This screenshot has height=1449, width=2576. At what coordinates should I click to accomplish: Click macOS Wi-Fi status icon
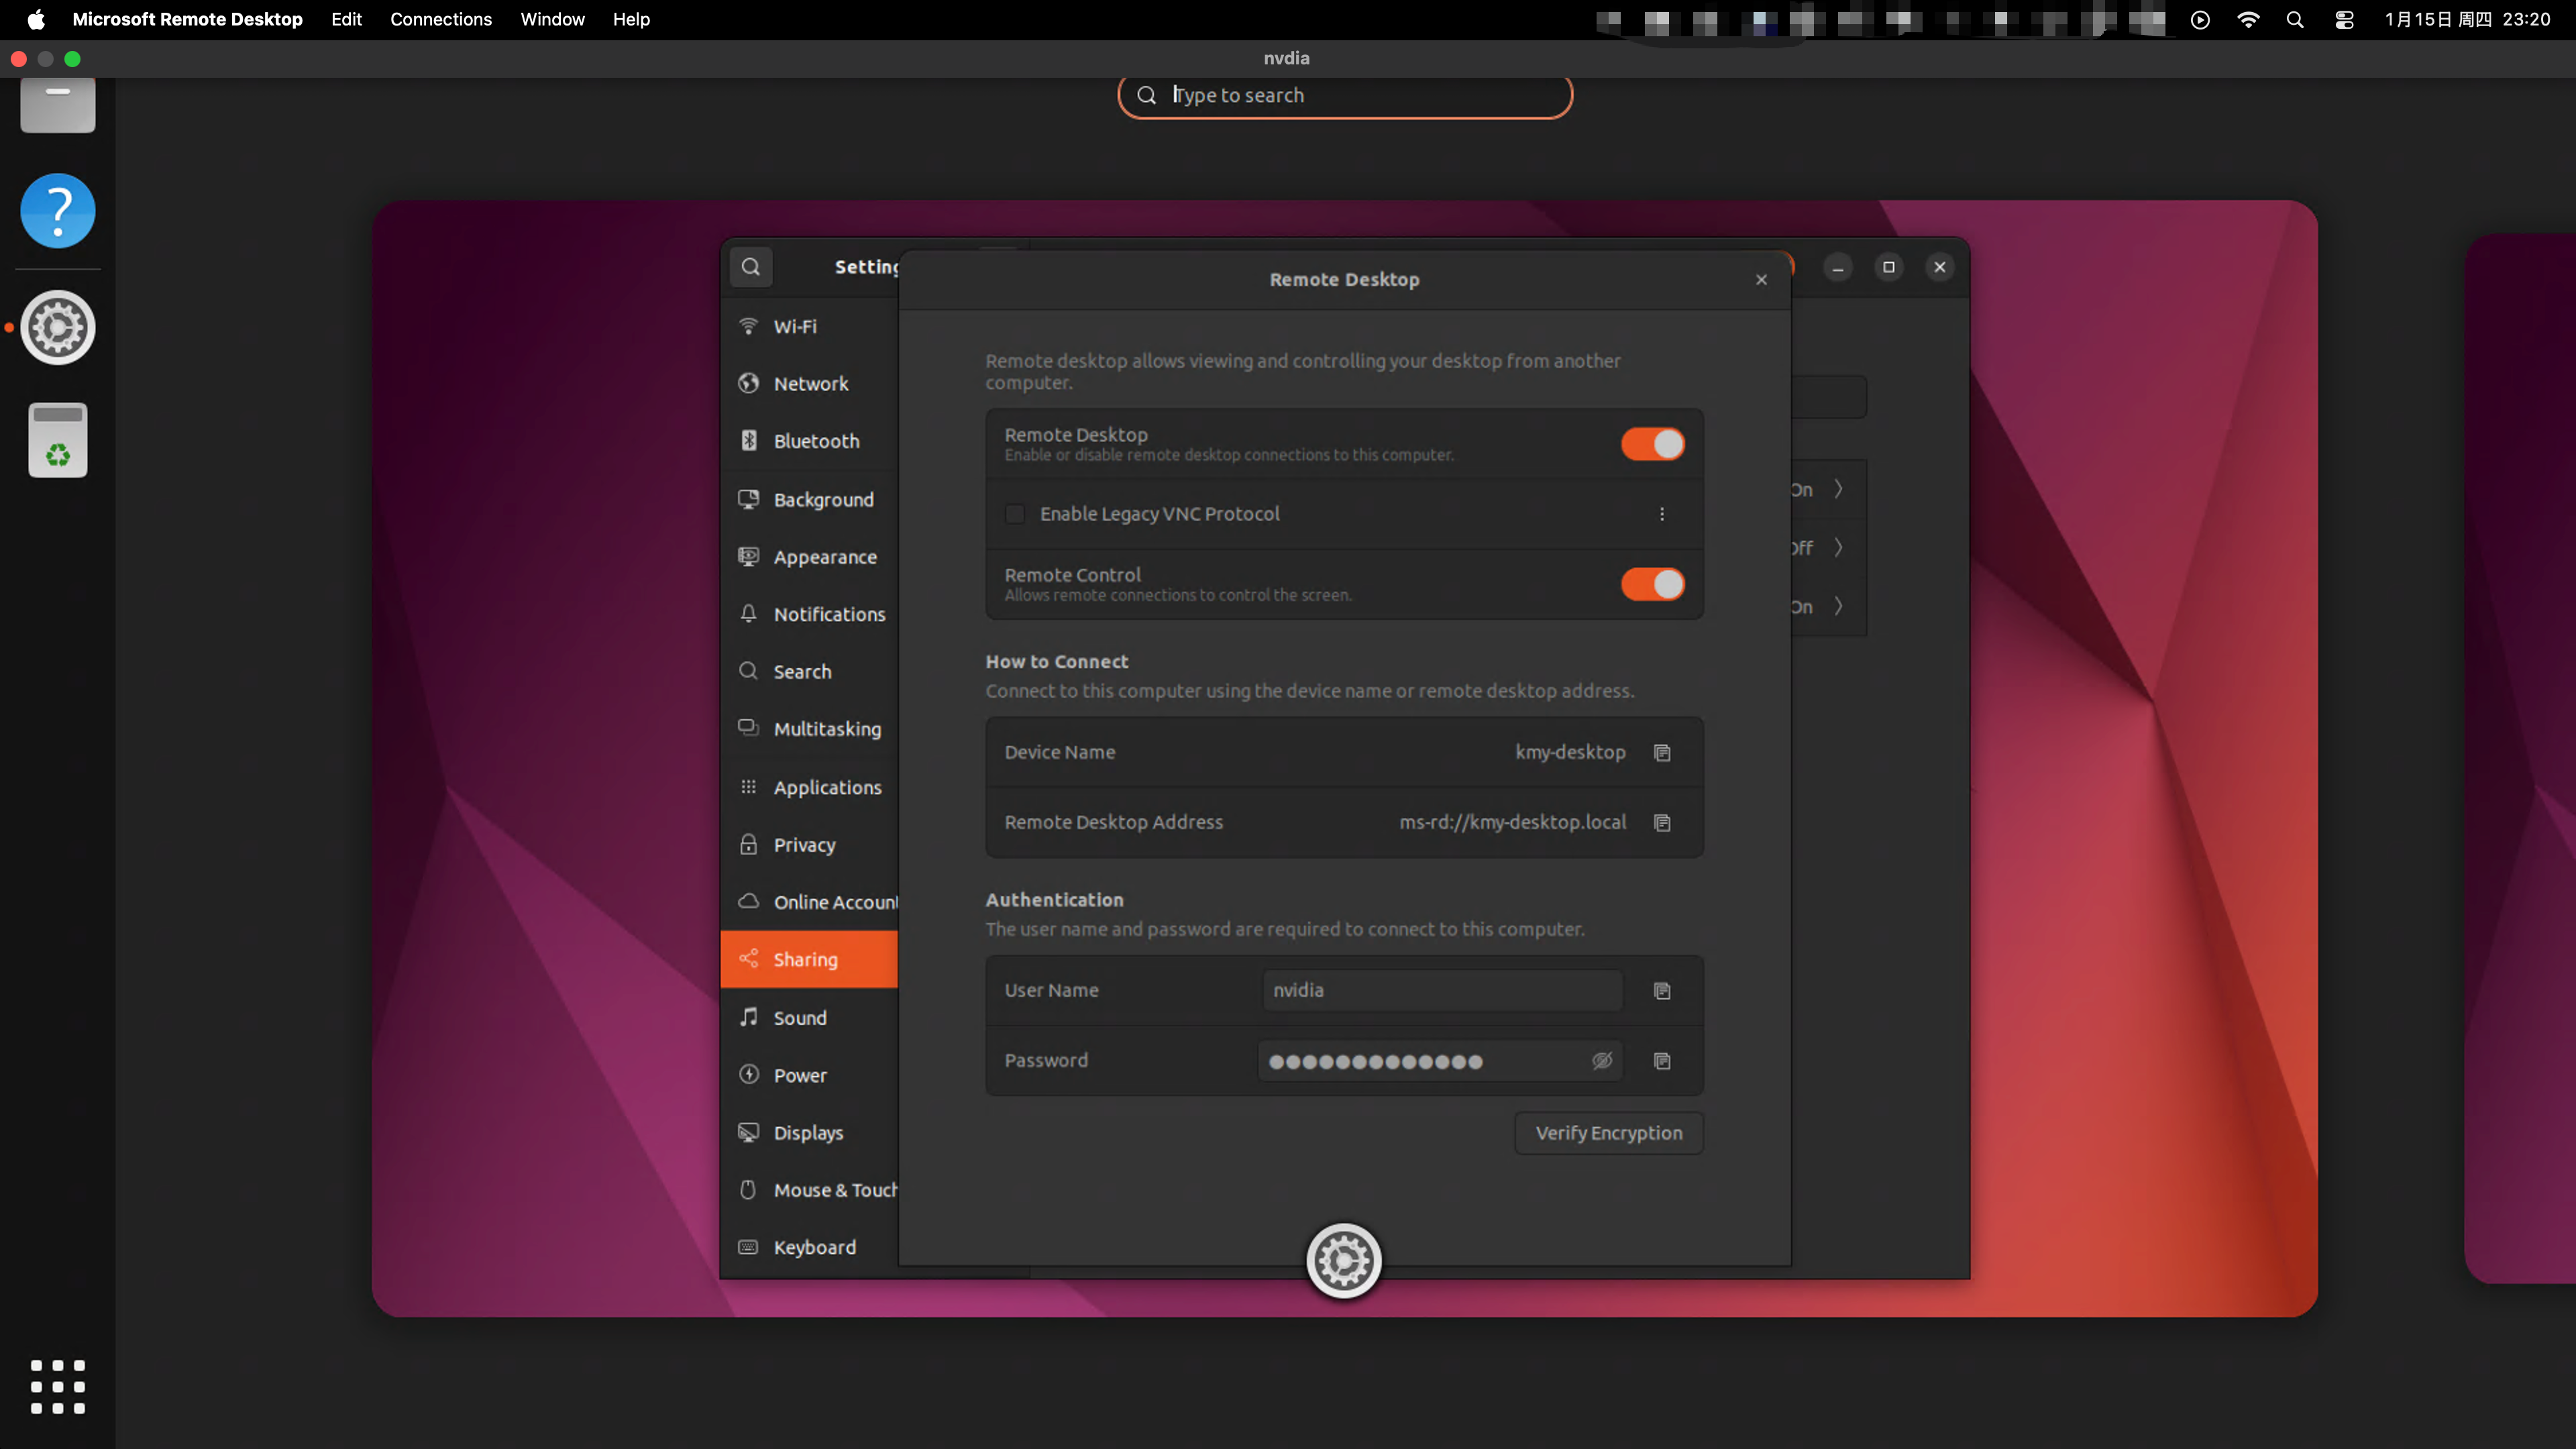coord(2248,19)
